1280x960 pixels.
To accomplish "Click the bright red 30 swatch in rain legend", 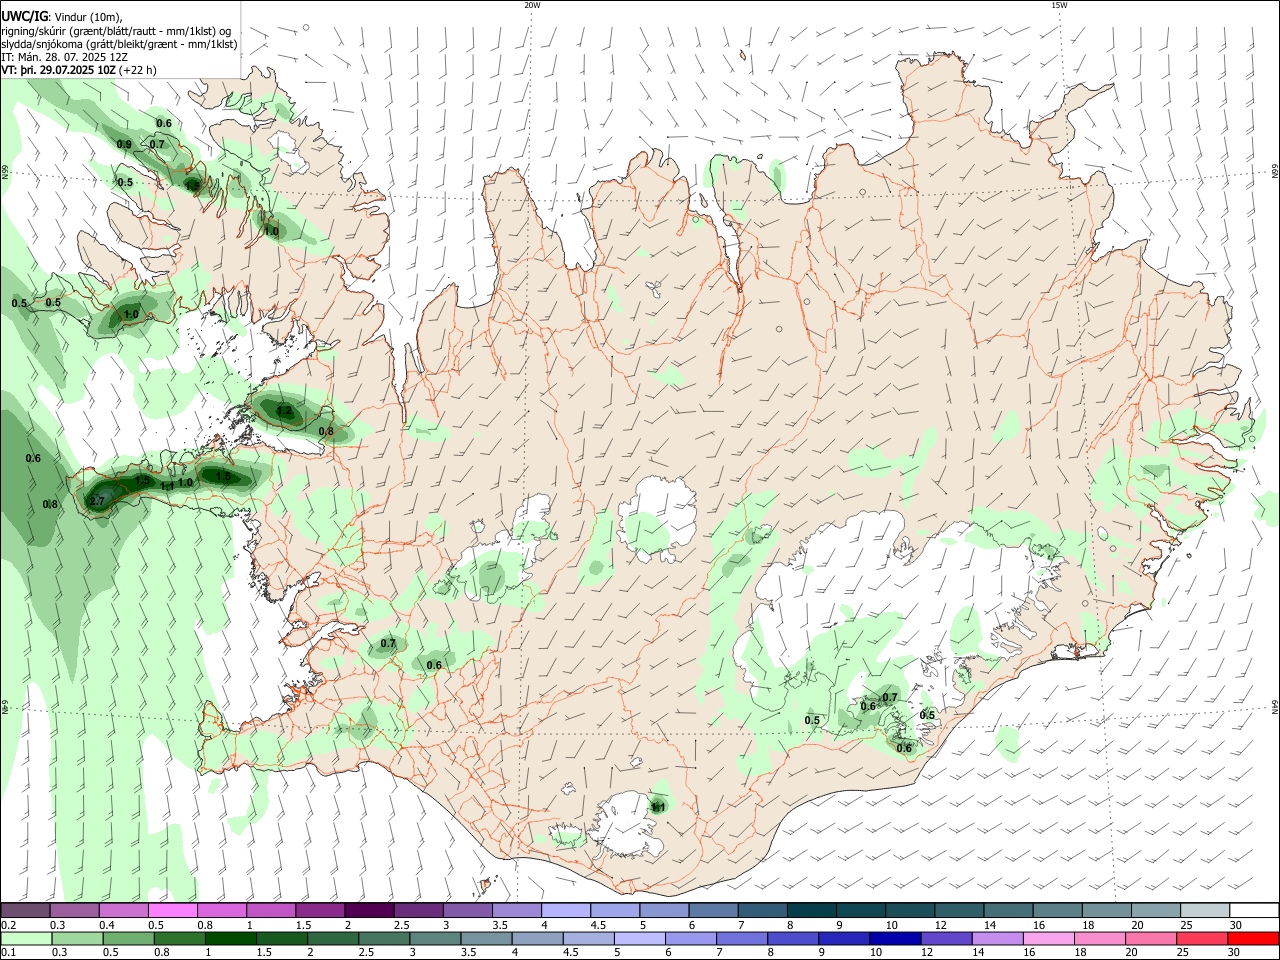I will [x=1254, y=938].
